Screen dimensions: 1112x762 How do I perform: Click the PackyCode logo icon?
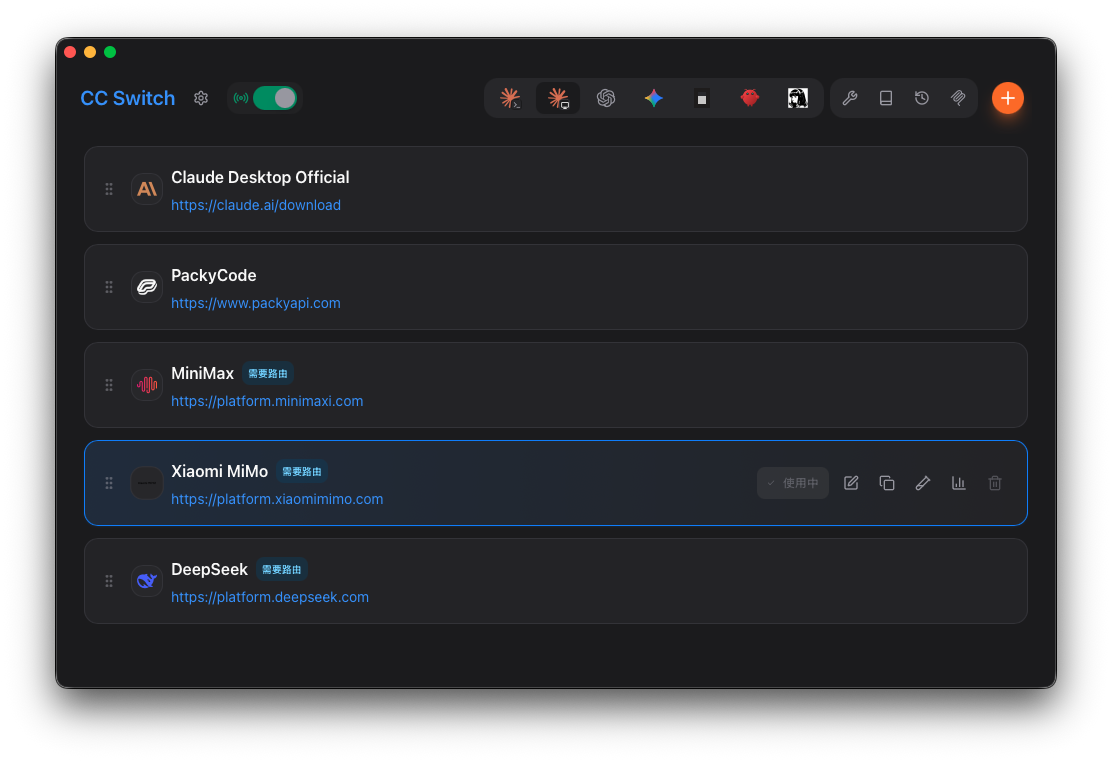(147, 287)
